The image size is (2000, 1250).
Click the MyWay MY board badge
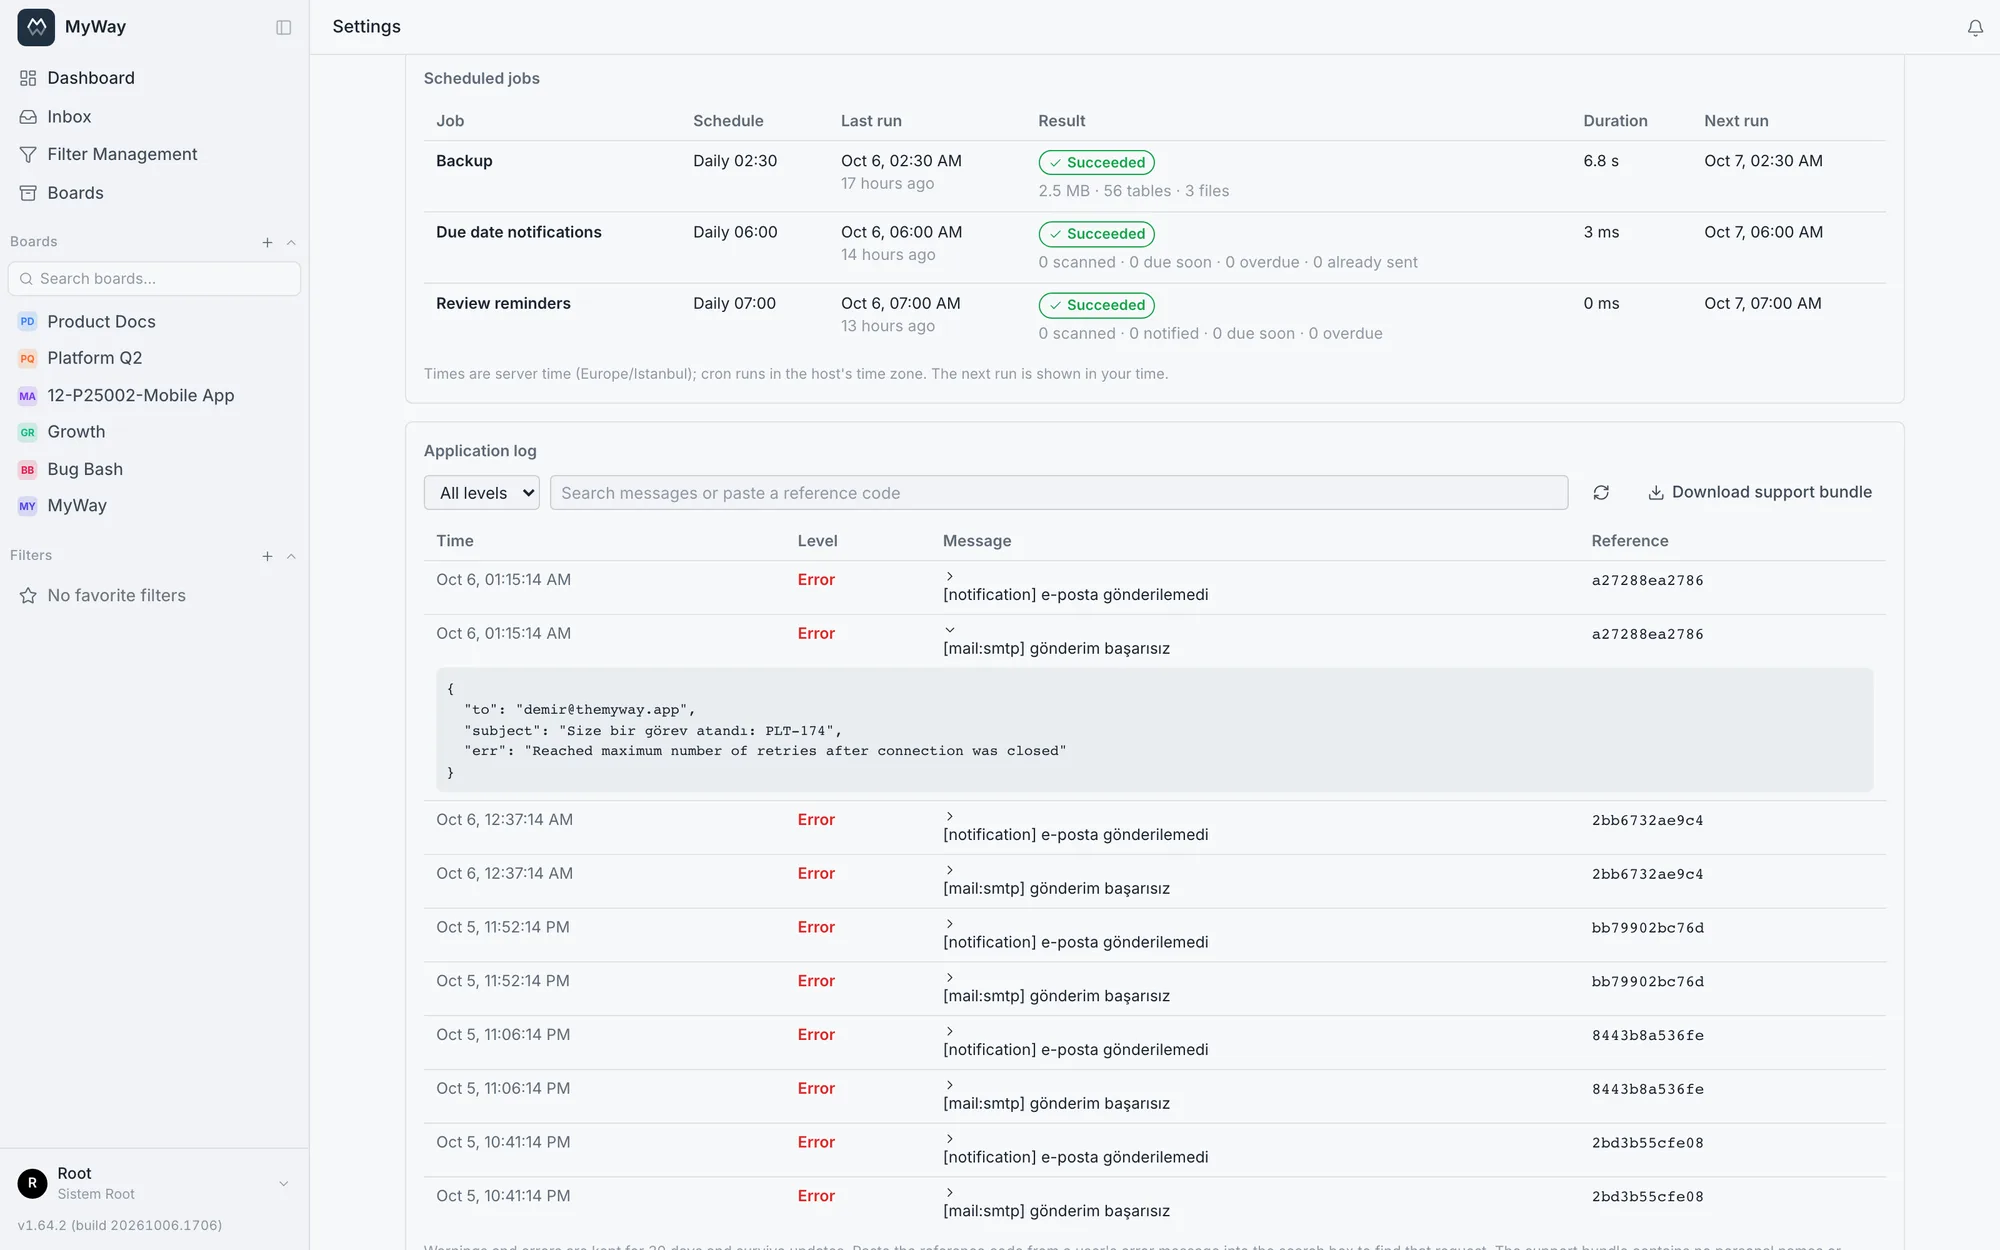click(28, 506)
